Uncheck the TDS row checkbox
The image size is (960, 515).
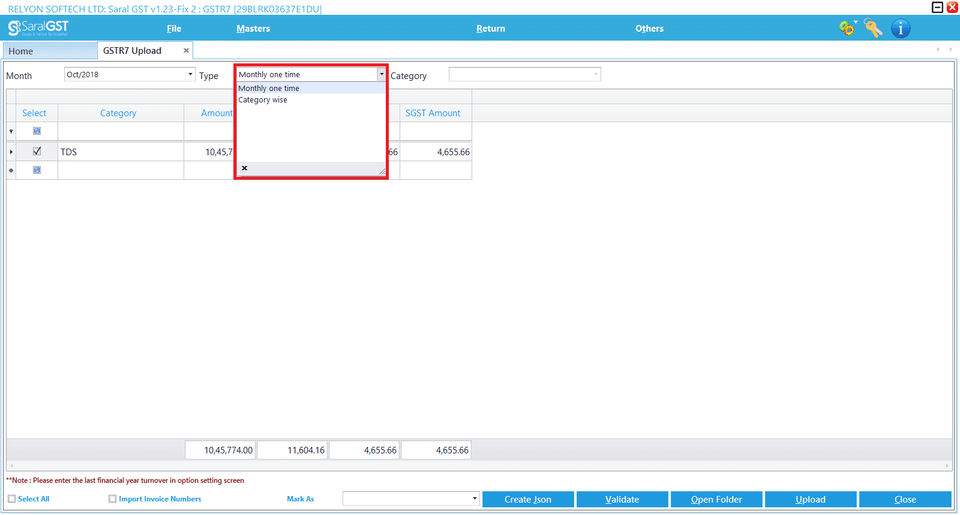click(x=37, y=151)
